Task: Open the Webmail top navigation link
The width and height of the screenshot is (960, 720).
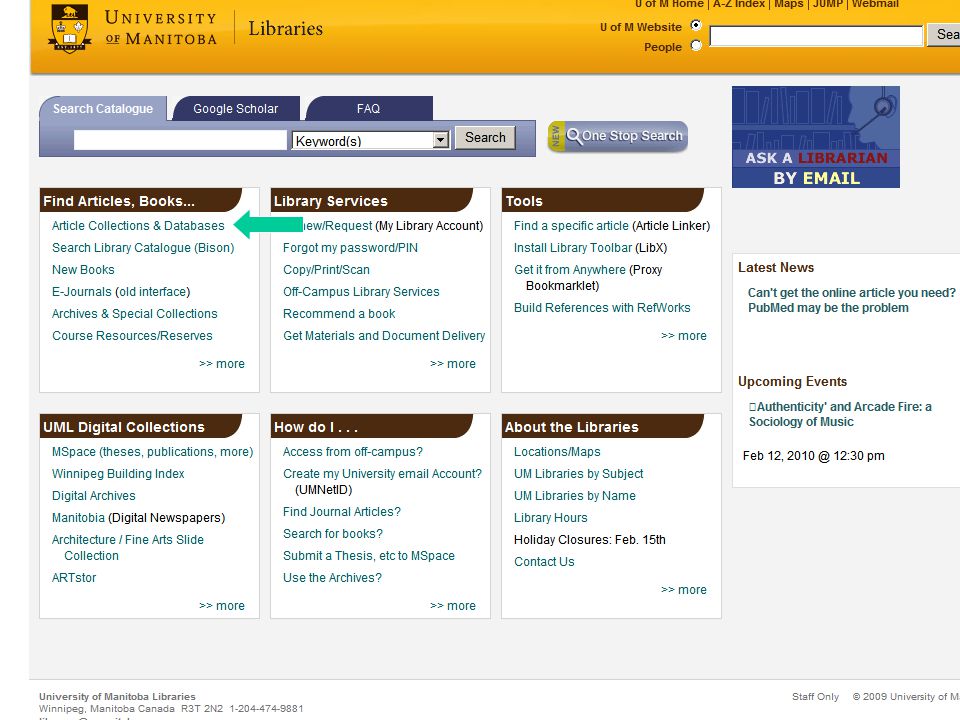Action: click(x=876, y=4)
